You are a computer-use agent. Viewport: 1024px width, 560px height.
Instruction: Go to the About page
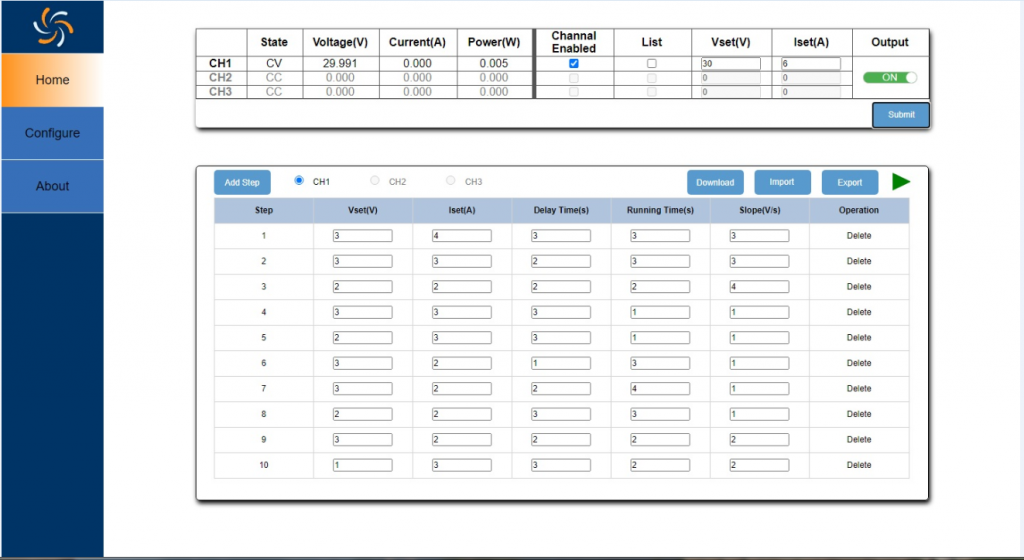coord(52,186)
